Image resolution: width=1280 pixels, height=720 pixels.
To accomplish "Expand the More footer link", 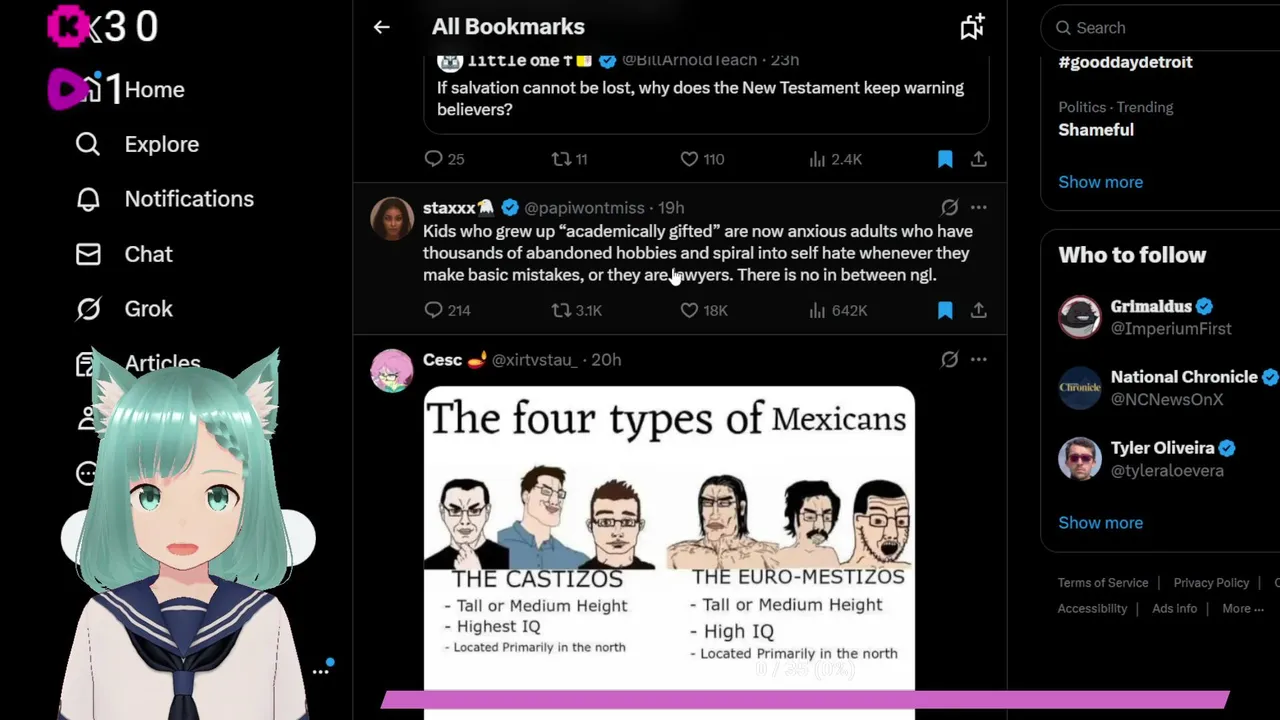I will click(1242, 608).
